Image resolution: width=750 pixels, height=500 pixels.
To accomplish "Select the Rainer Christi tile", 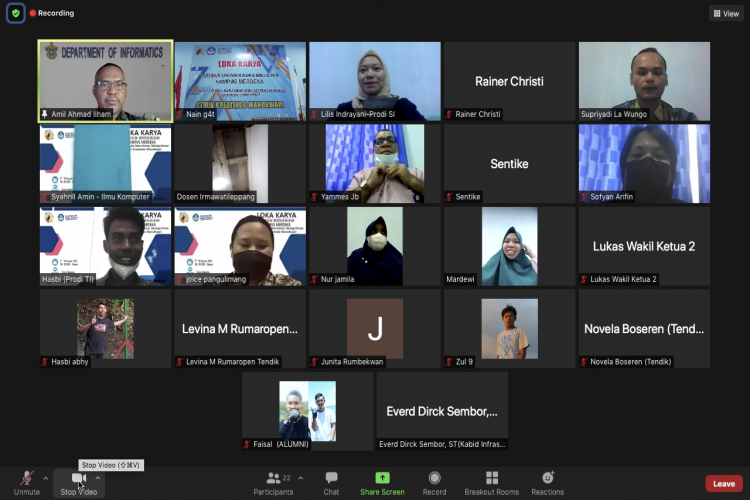I will pos(509,81).
